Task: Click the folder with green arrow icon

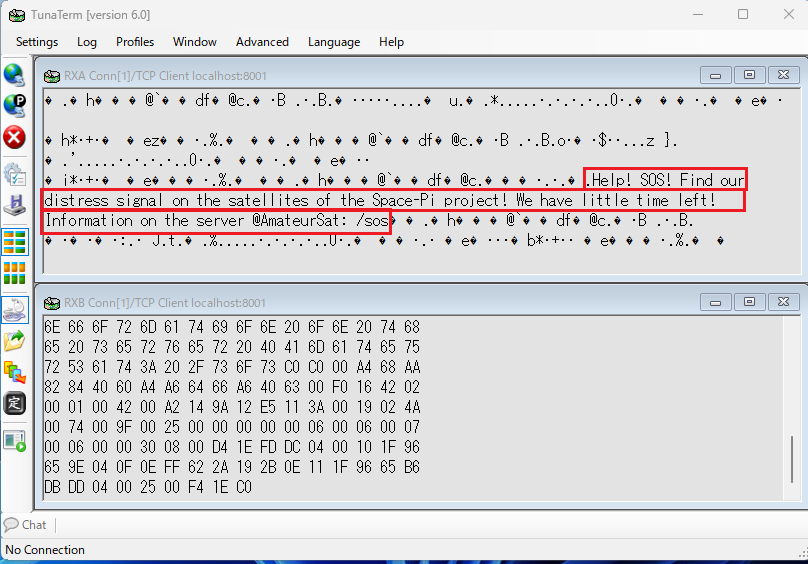Action: click(x=14, y=341)
